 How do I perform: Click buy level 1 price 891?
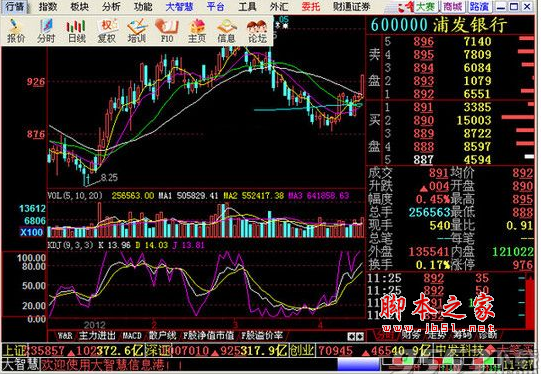[423, 107]
